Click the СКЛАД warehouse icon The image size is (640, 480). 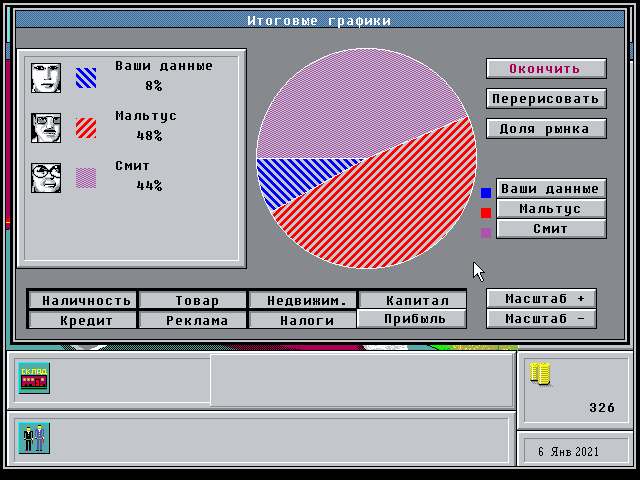pos(34,378)
